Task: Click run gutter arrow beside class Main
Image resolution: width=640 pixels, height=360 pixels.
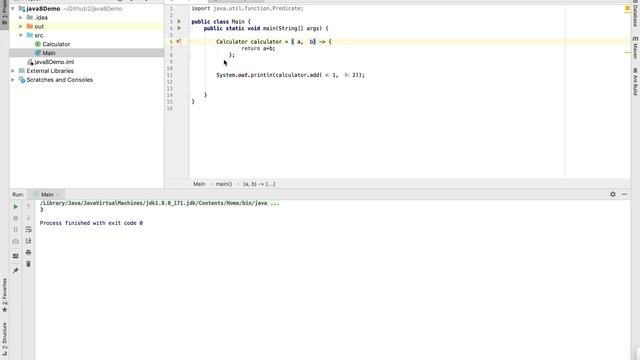Action: point(179,21)
